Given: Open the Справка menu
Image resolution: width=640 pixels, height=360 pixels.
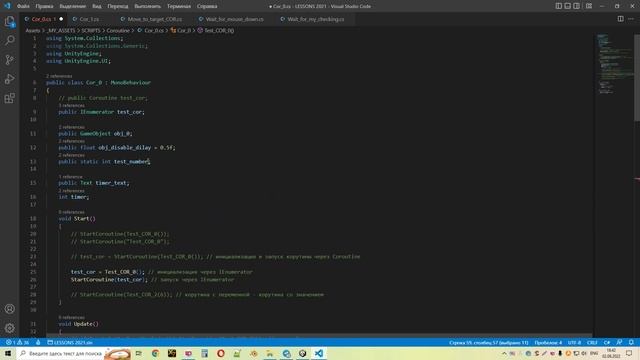Looking at the screenshot, I should 207,6.
